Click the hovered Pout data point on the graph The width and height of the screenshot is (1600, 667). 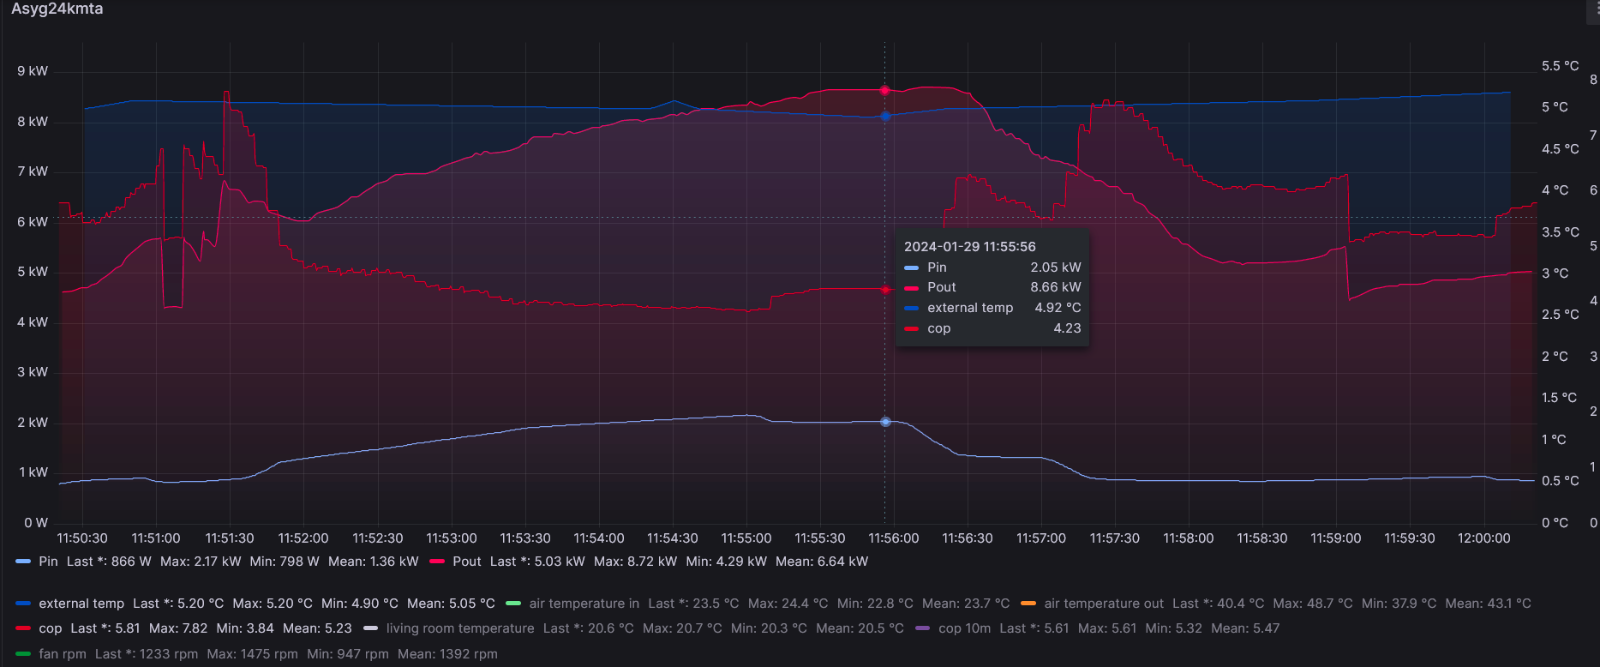[885, 90]
